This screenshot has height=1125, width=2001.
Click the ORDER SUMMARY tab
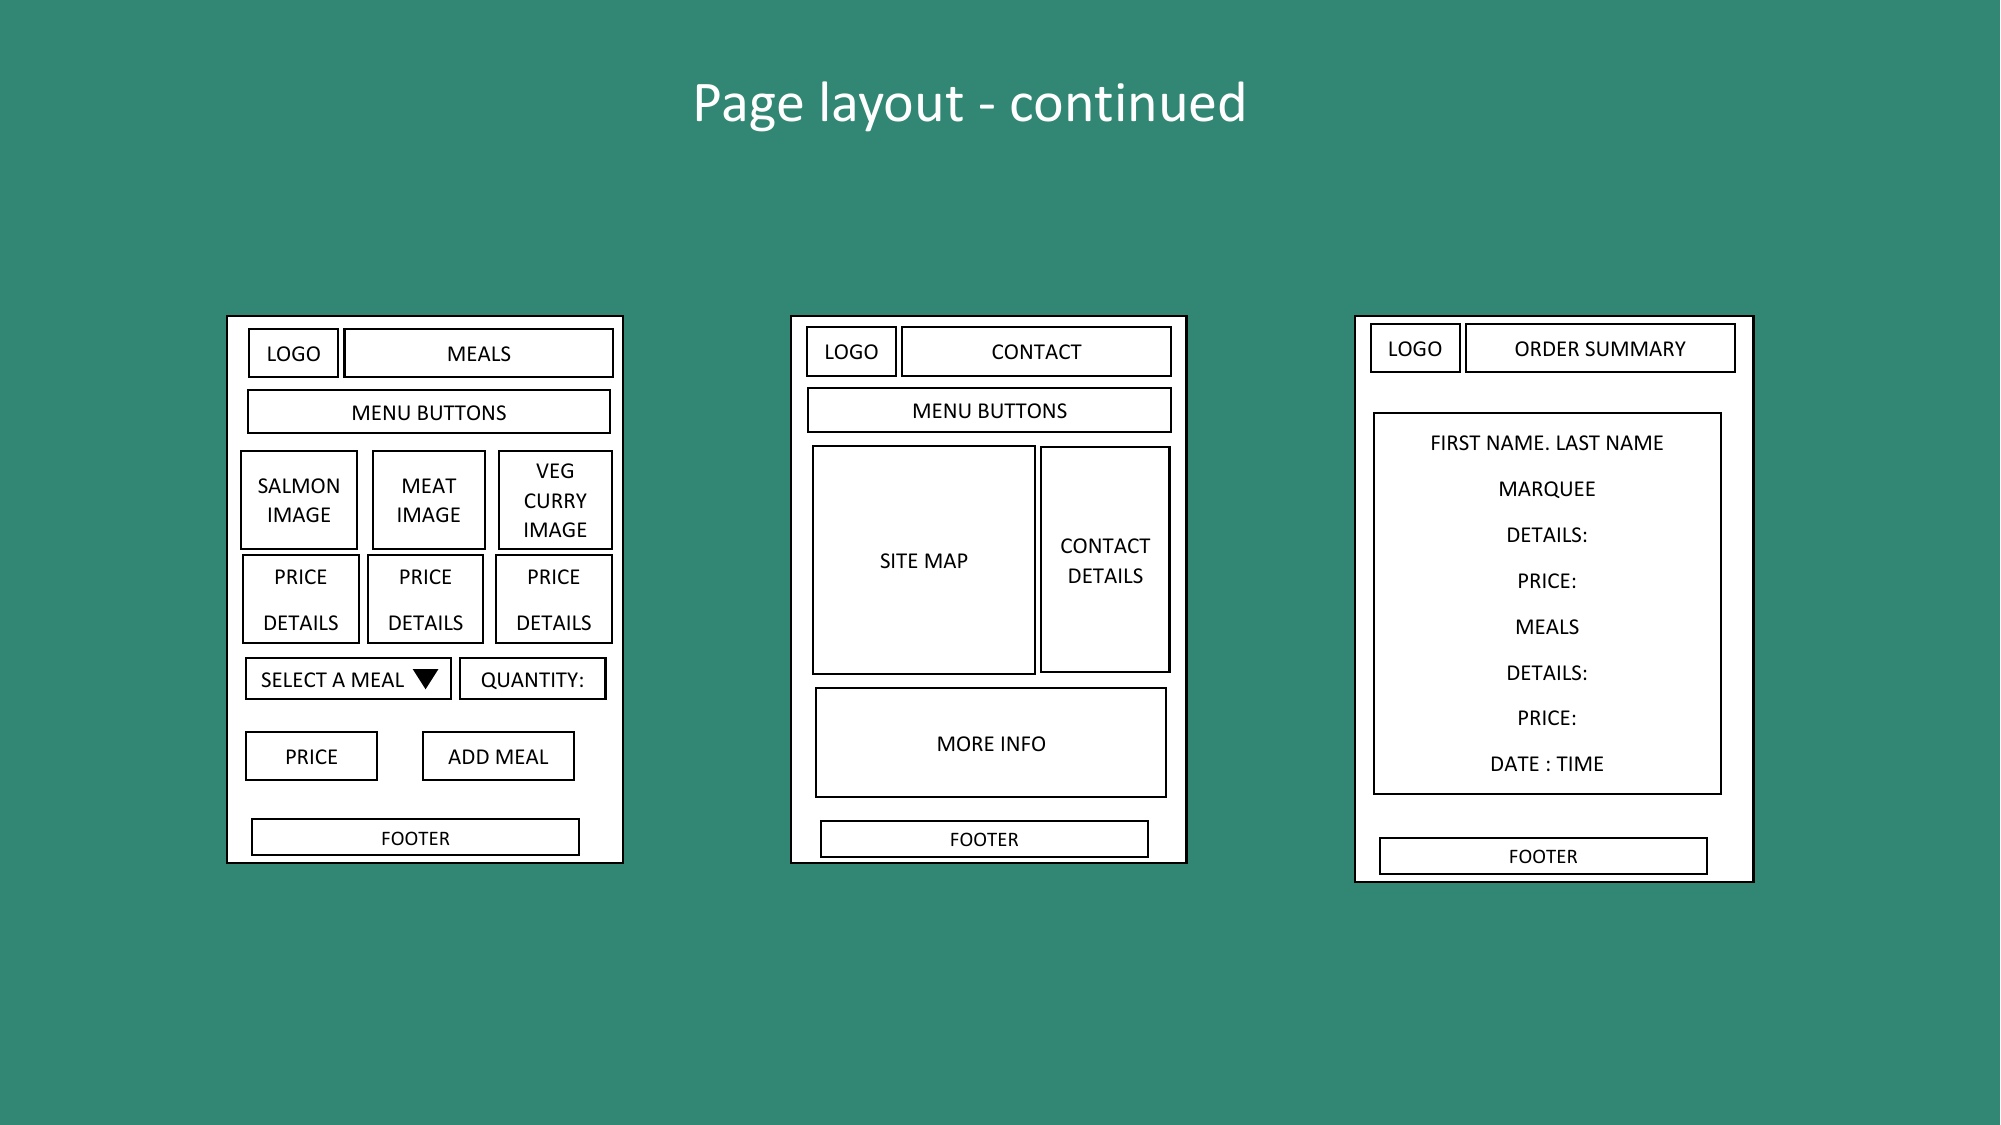click(x=1596, y=349)
